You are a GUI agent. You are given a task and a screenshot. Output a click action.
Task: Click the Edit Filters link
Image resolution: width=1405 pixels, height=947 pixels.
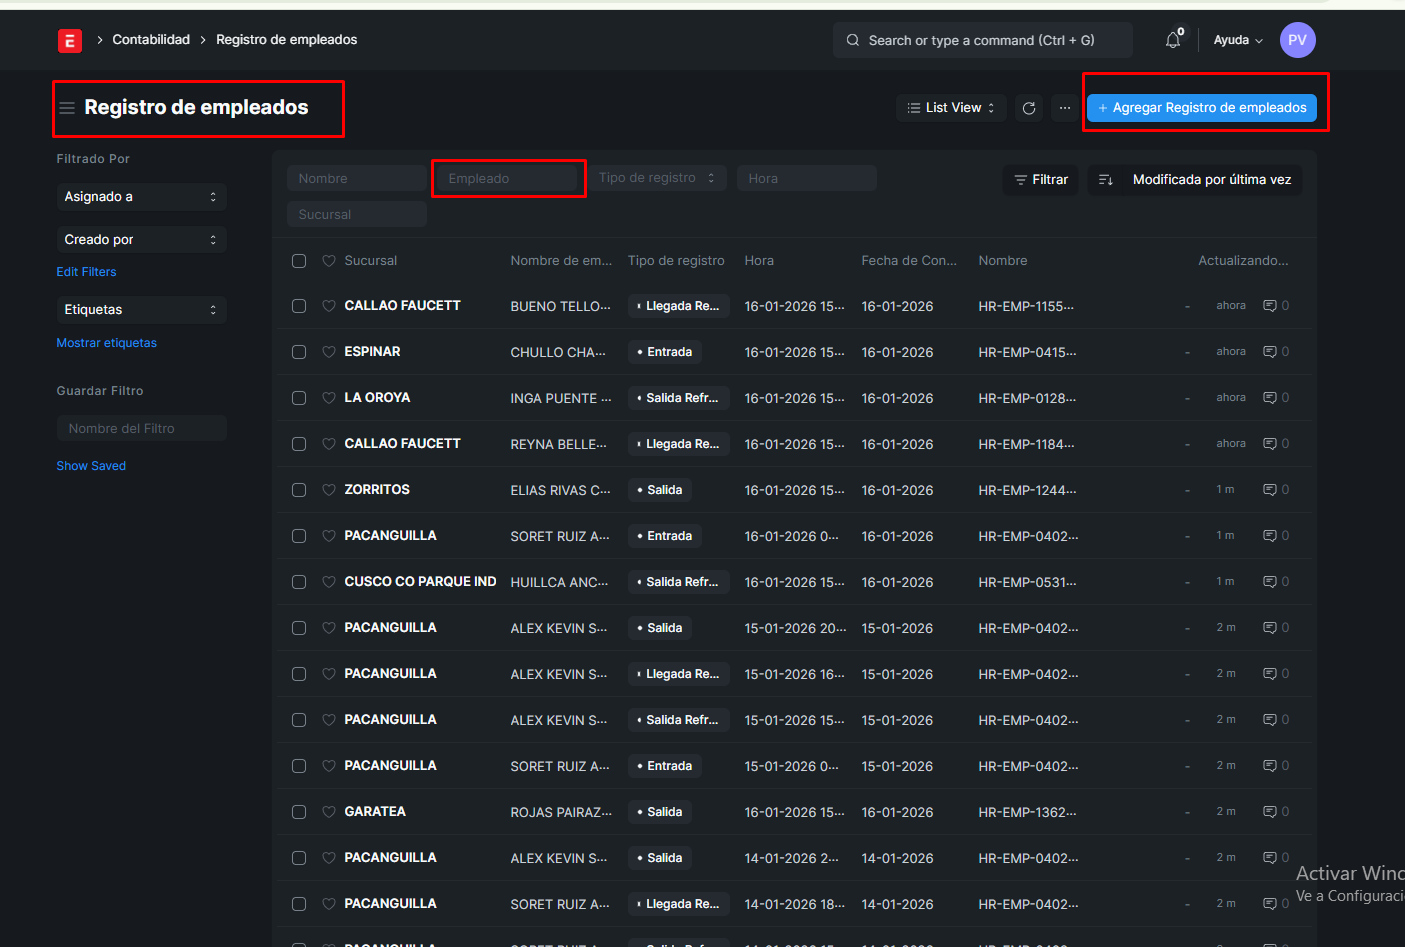tap(86, 272)
